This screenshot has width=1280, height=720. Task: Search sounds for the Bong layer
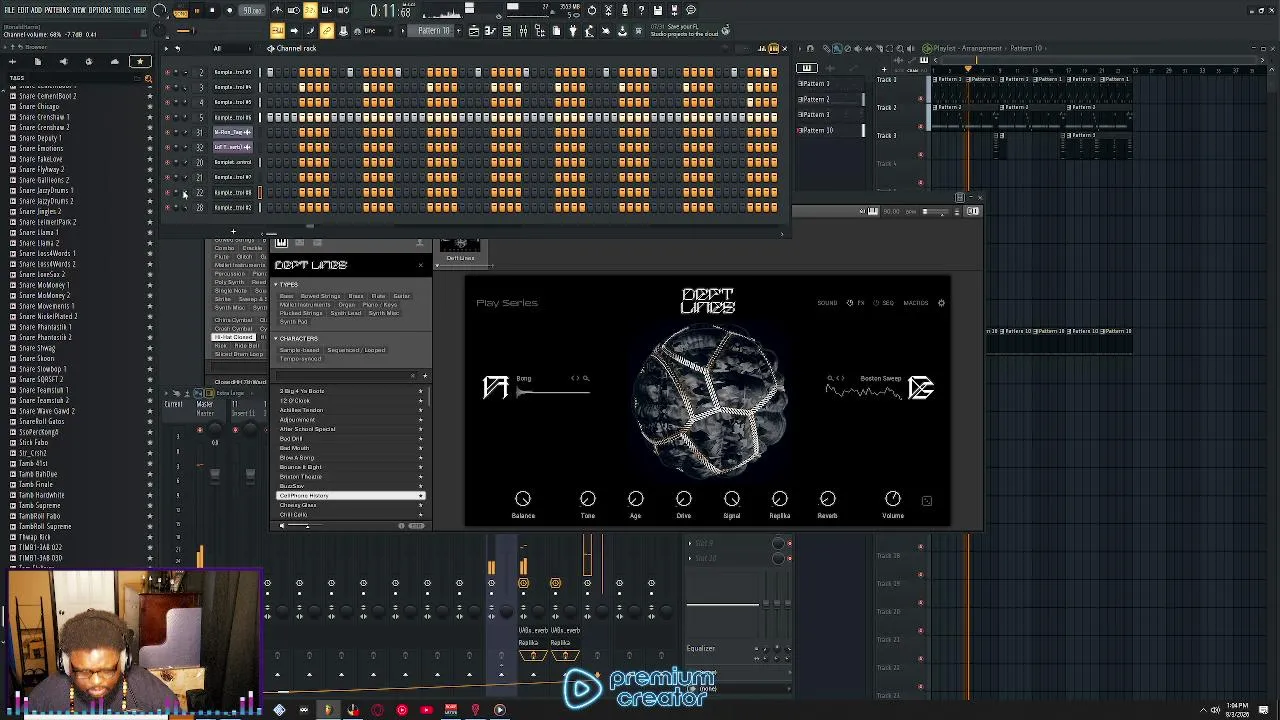click(586, 379)
